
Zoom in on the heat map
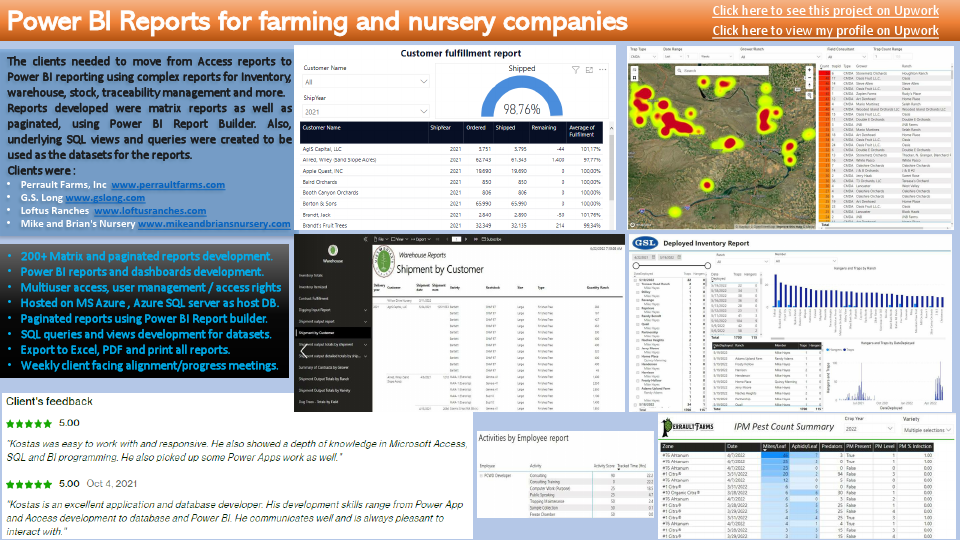tap(809, 70)
